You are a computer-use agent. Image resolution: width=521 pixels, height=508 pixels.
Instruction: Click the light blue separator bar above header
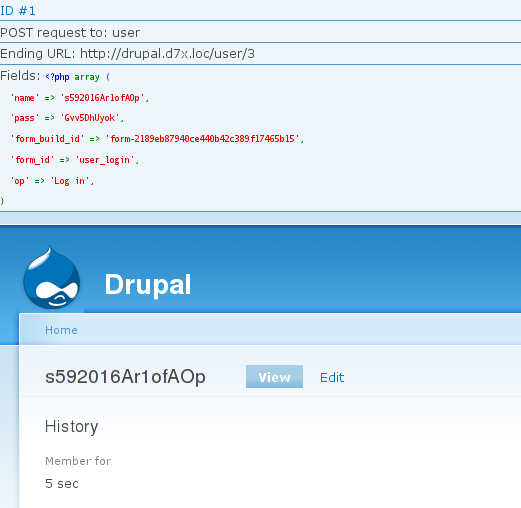pos(260,218)
